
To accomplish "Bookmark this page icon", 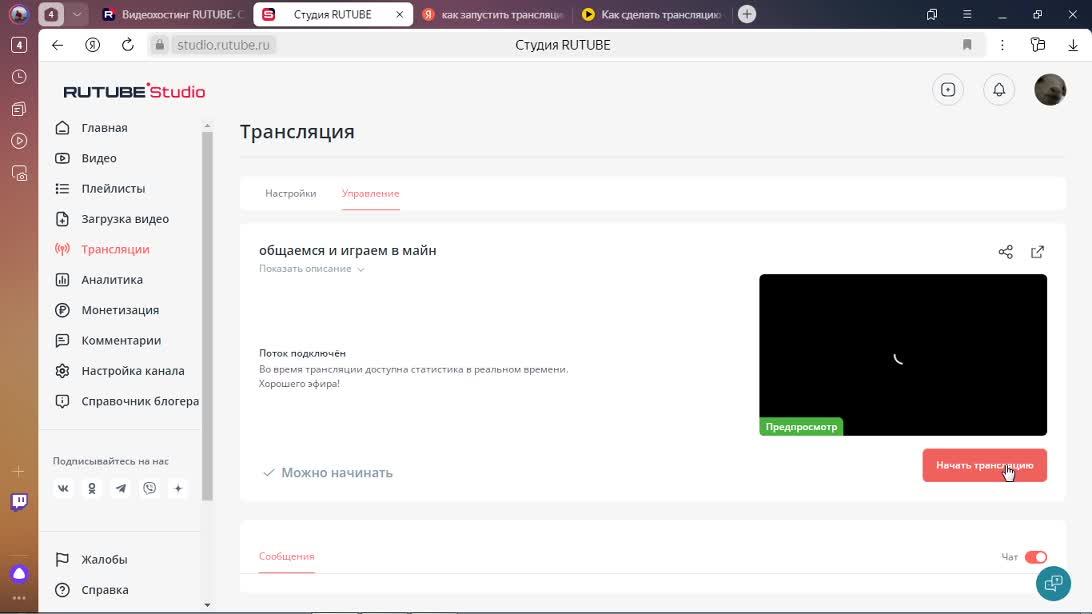I will coord(967,45).
